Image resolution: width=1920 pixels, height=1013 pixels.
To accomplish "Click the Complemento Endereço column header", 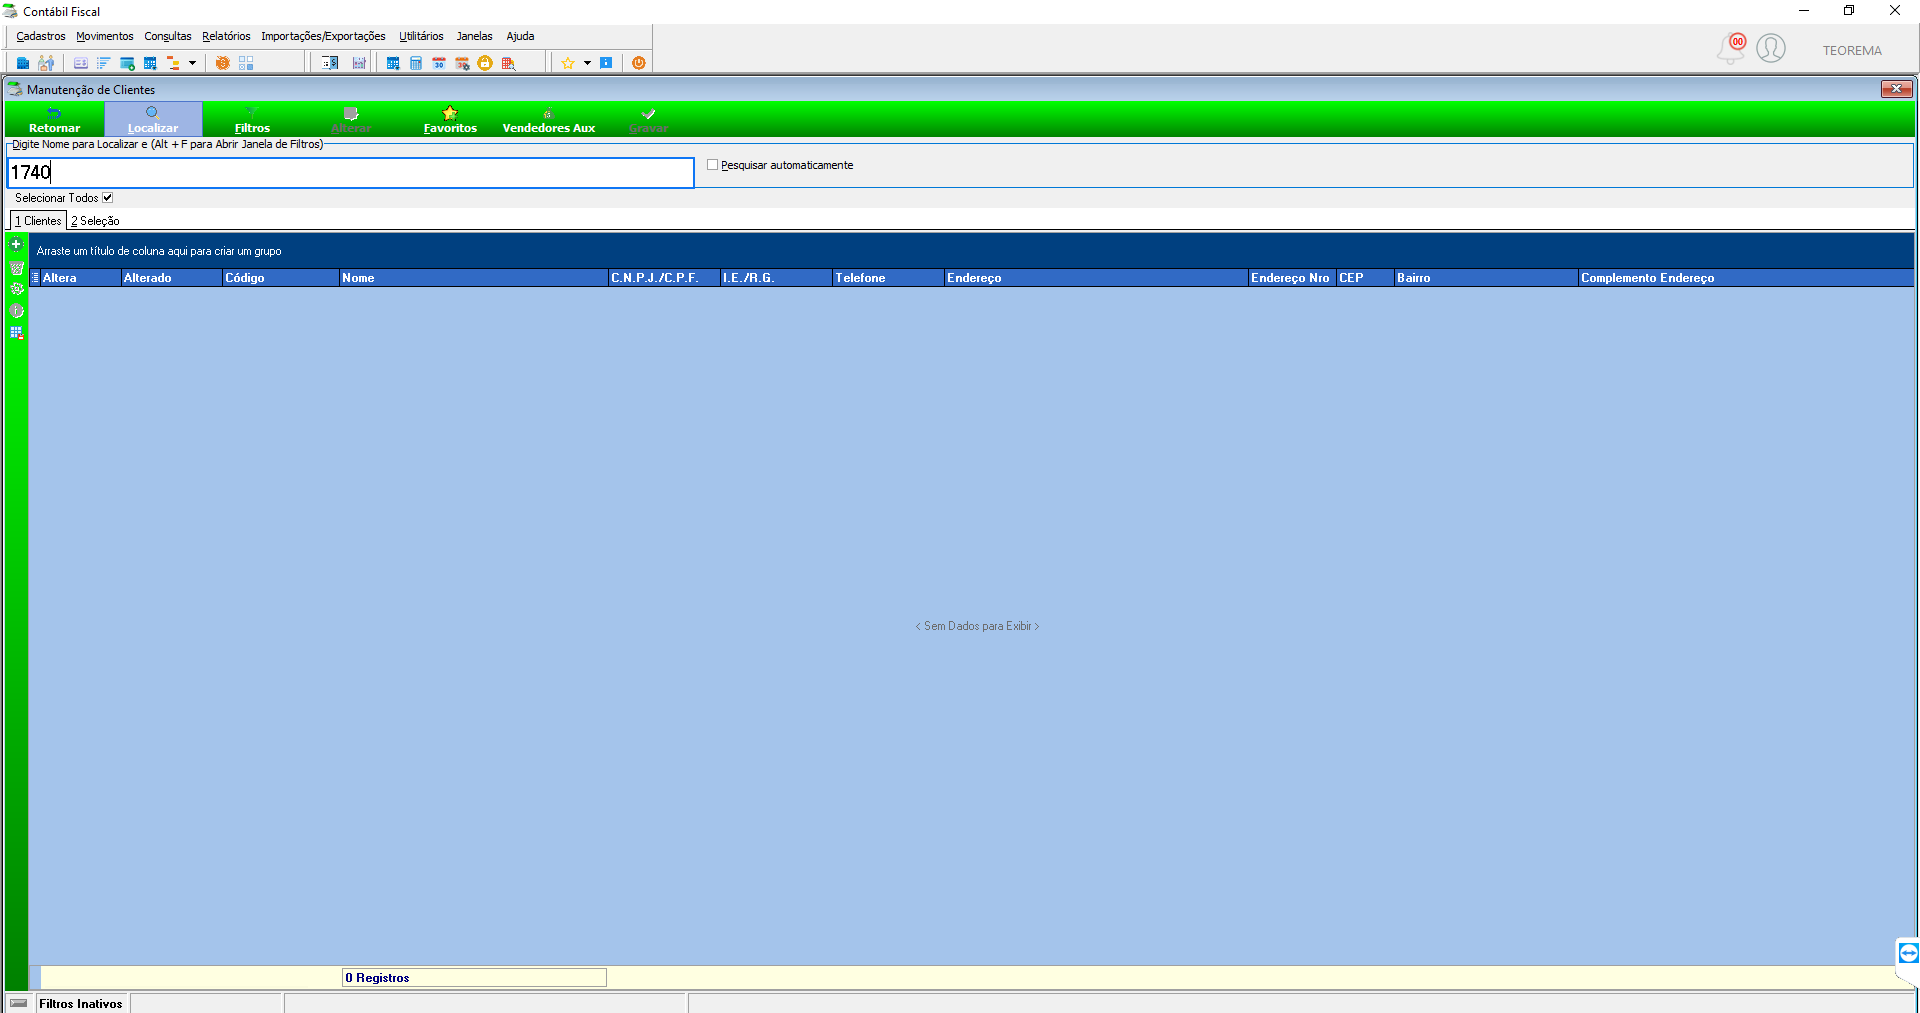I will coord(1746,278).
